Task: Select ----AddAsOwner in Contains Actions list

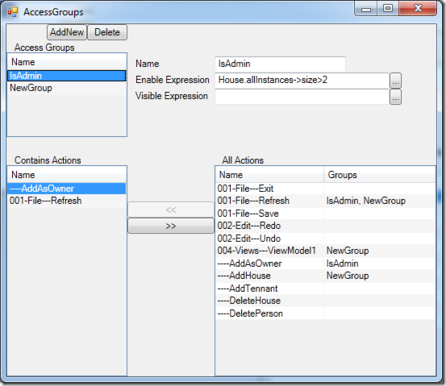Action: (x=67, y=189)
